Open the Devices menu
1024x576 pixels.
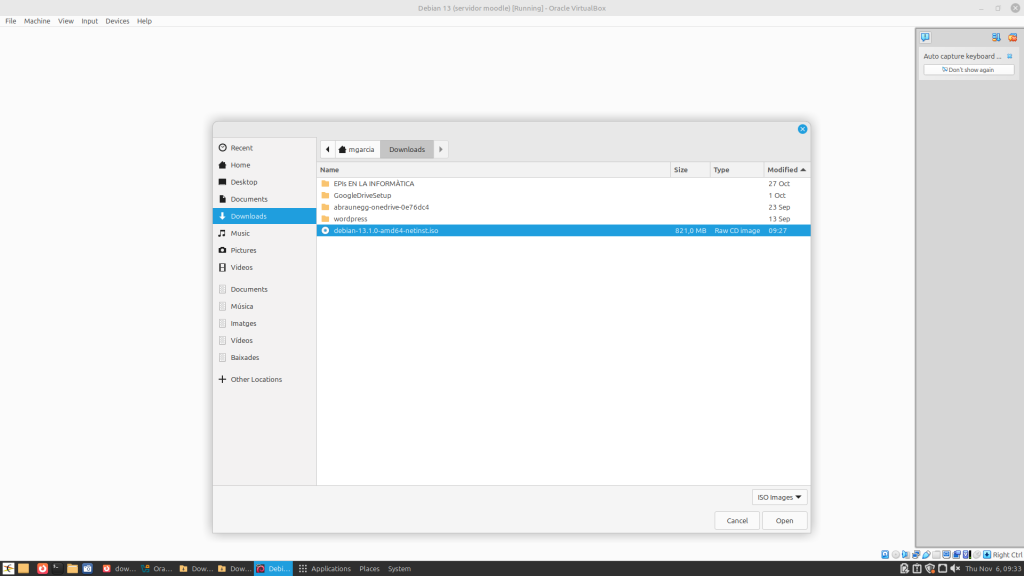click(x=117, y=21)
